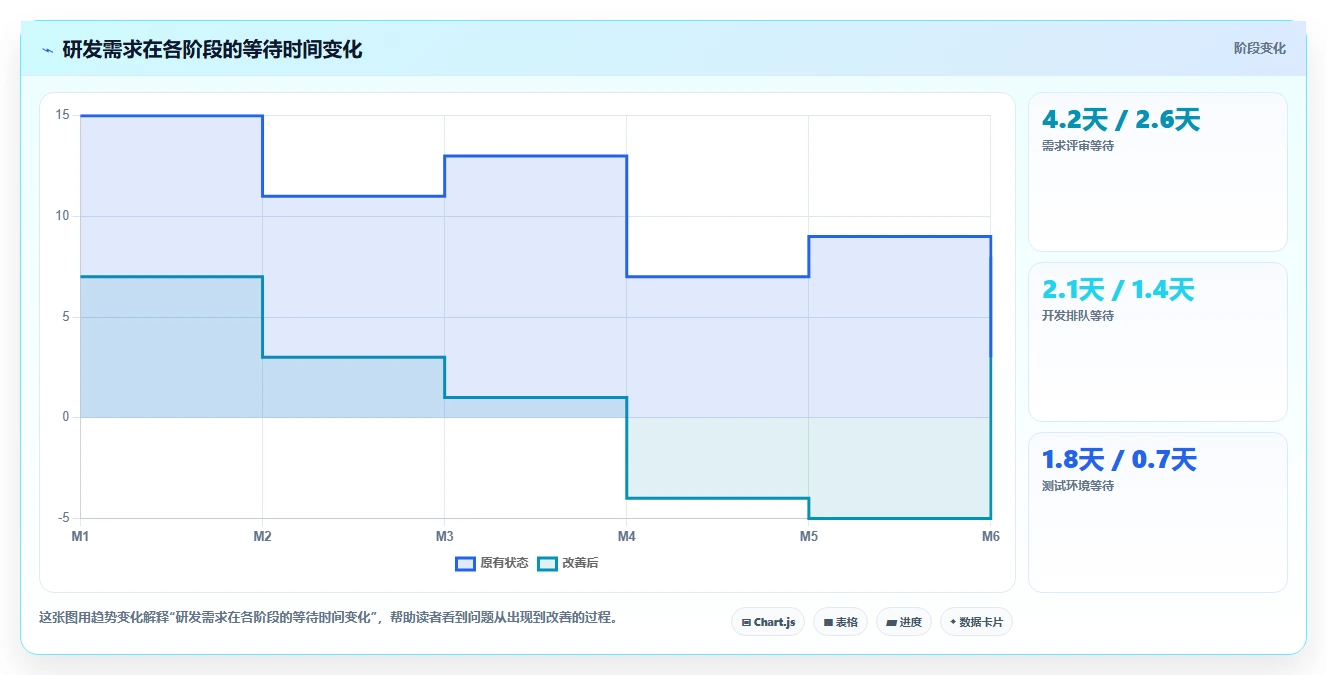The image size is (1327, 675).
Task: Click the 进度 tag chip
Action: tap(903, 622)
